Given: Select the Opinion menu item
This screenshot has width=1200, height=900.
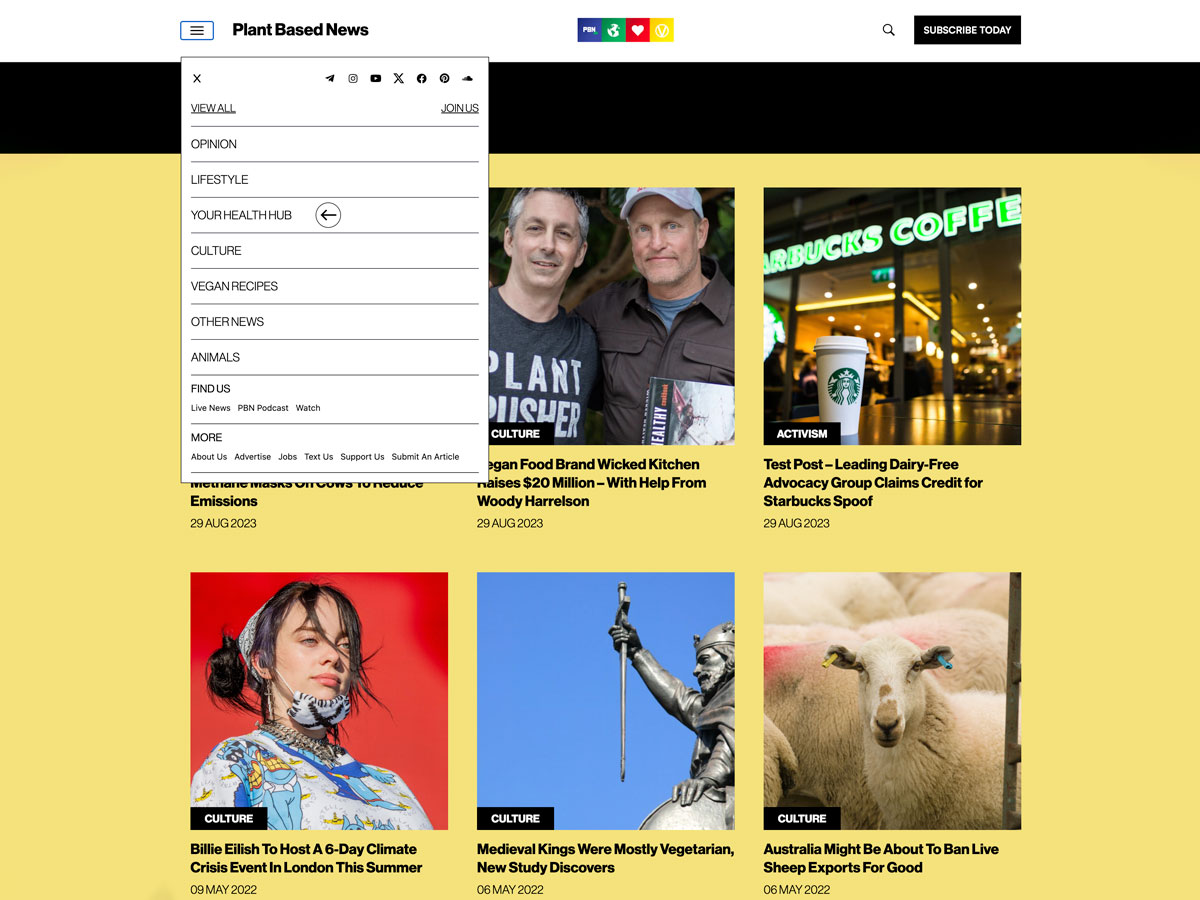Looking at the screenshot, I should [x=335, y=144].
